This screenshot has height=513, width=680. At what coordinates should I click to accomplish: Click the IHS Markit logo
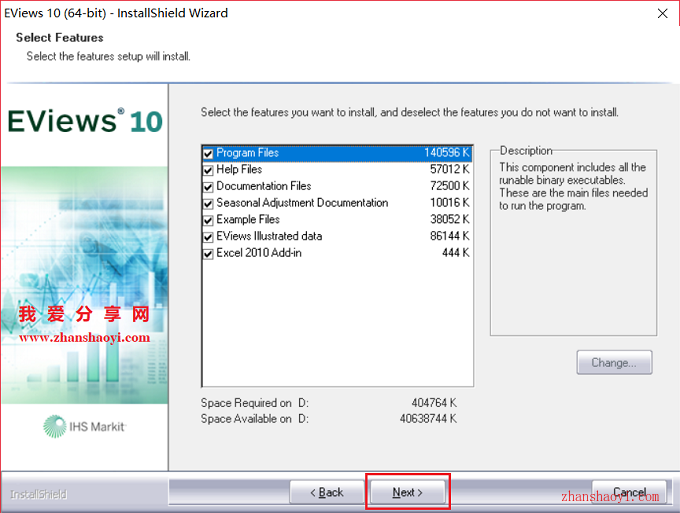(x=85, y=427)
